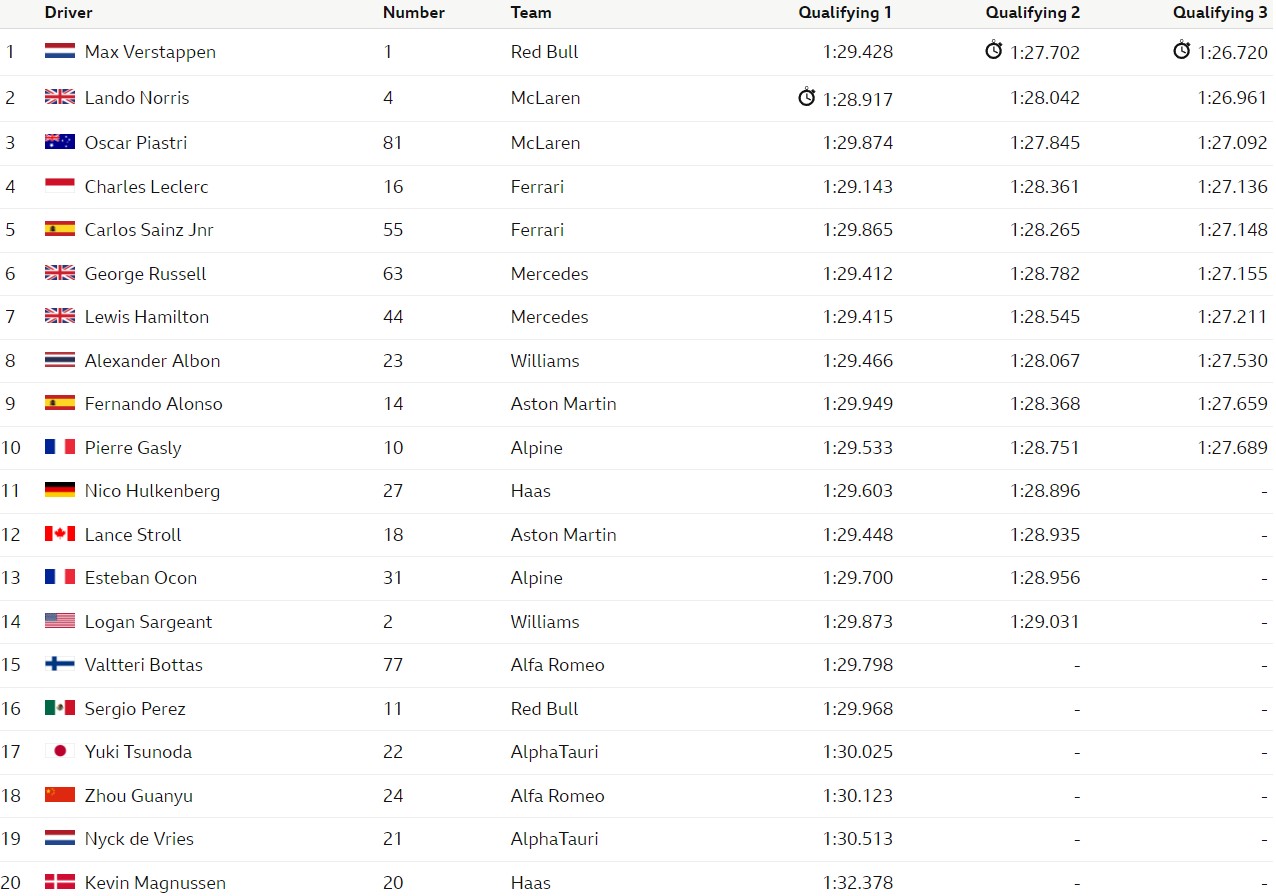Click the US flag beside Logan Sargeant

[x=60, y=621]
